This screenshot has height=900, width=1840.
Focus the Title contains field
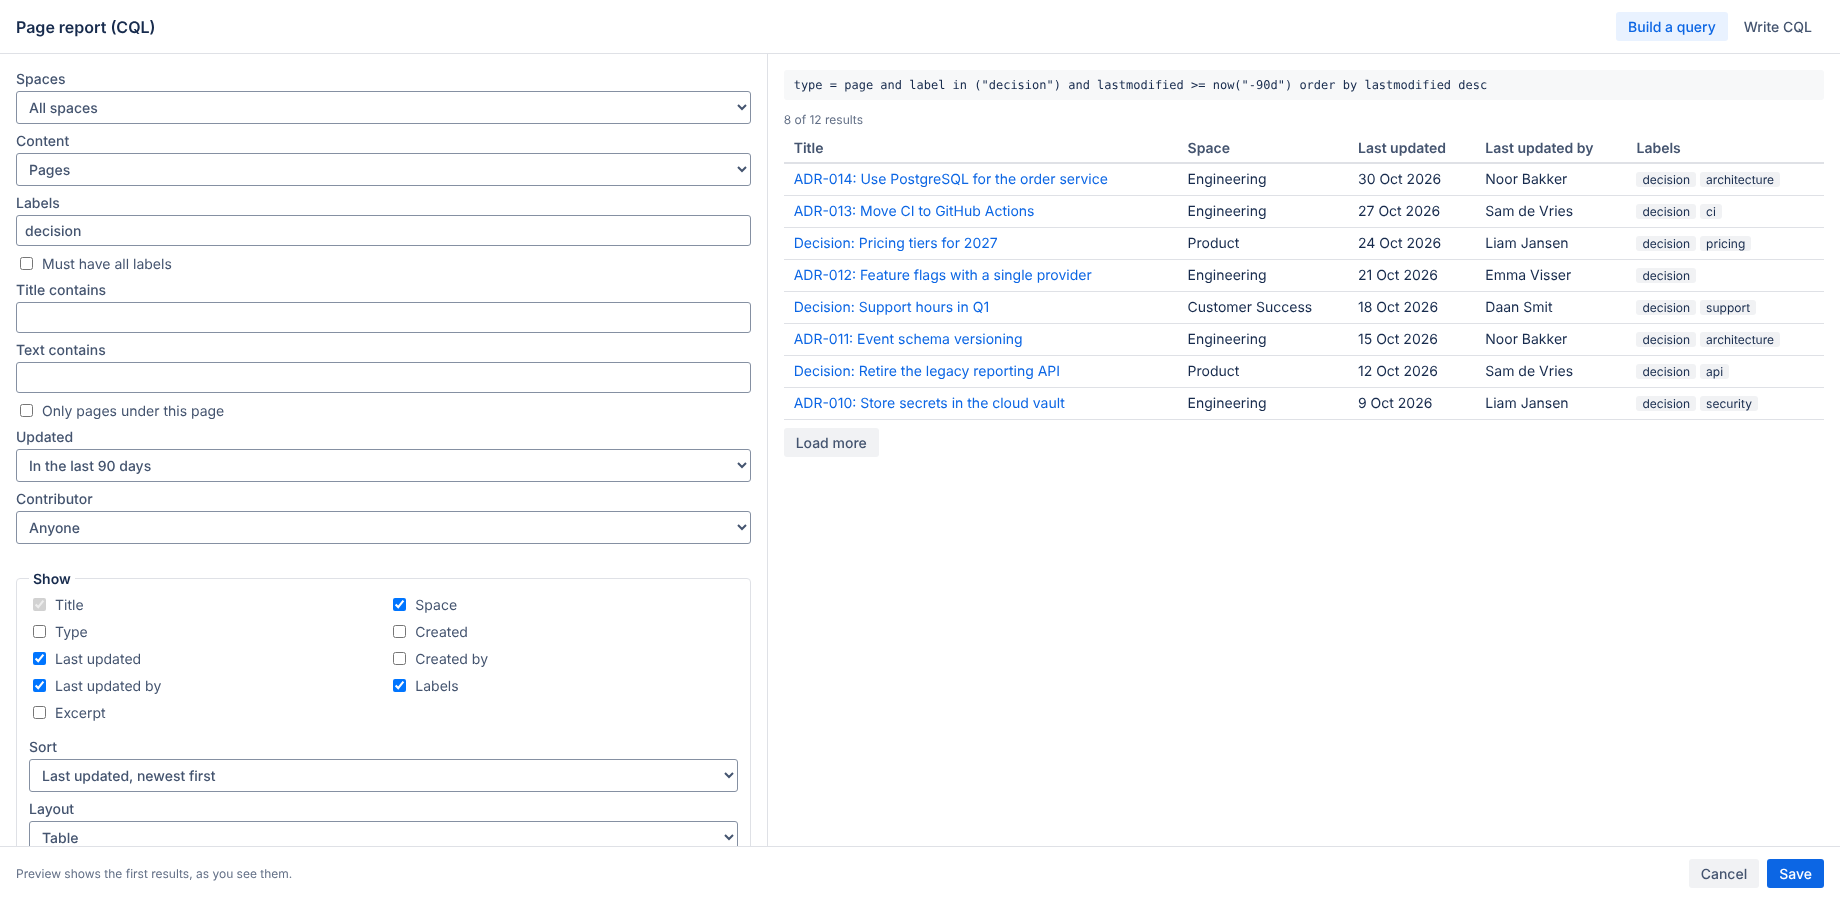point(383,318)
